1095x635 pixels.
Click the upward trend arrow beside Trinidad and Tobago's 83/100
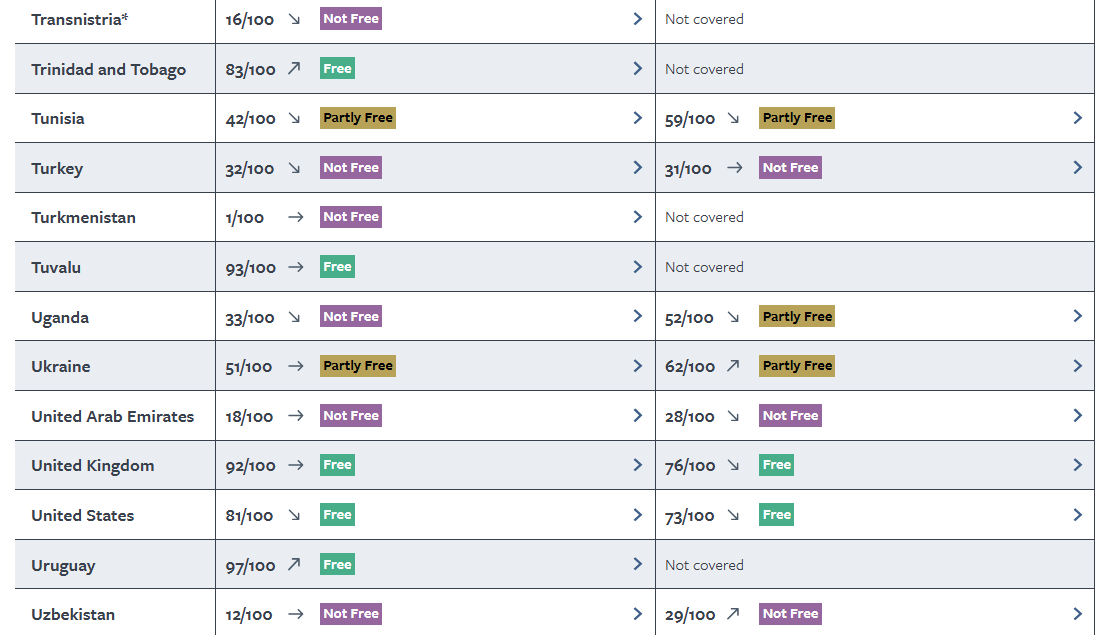[294, 69]
